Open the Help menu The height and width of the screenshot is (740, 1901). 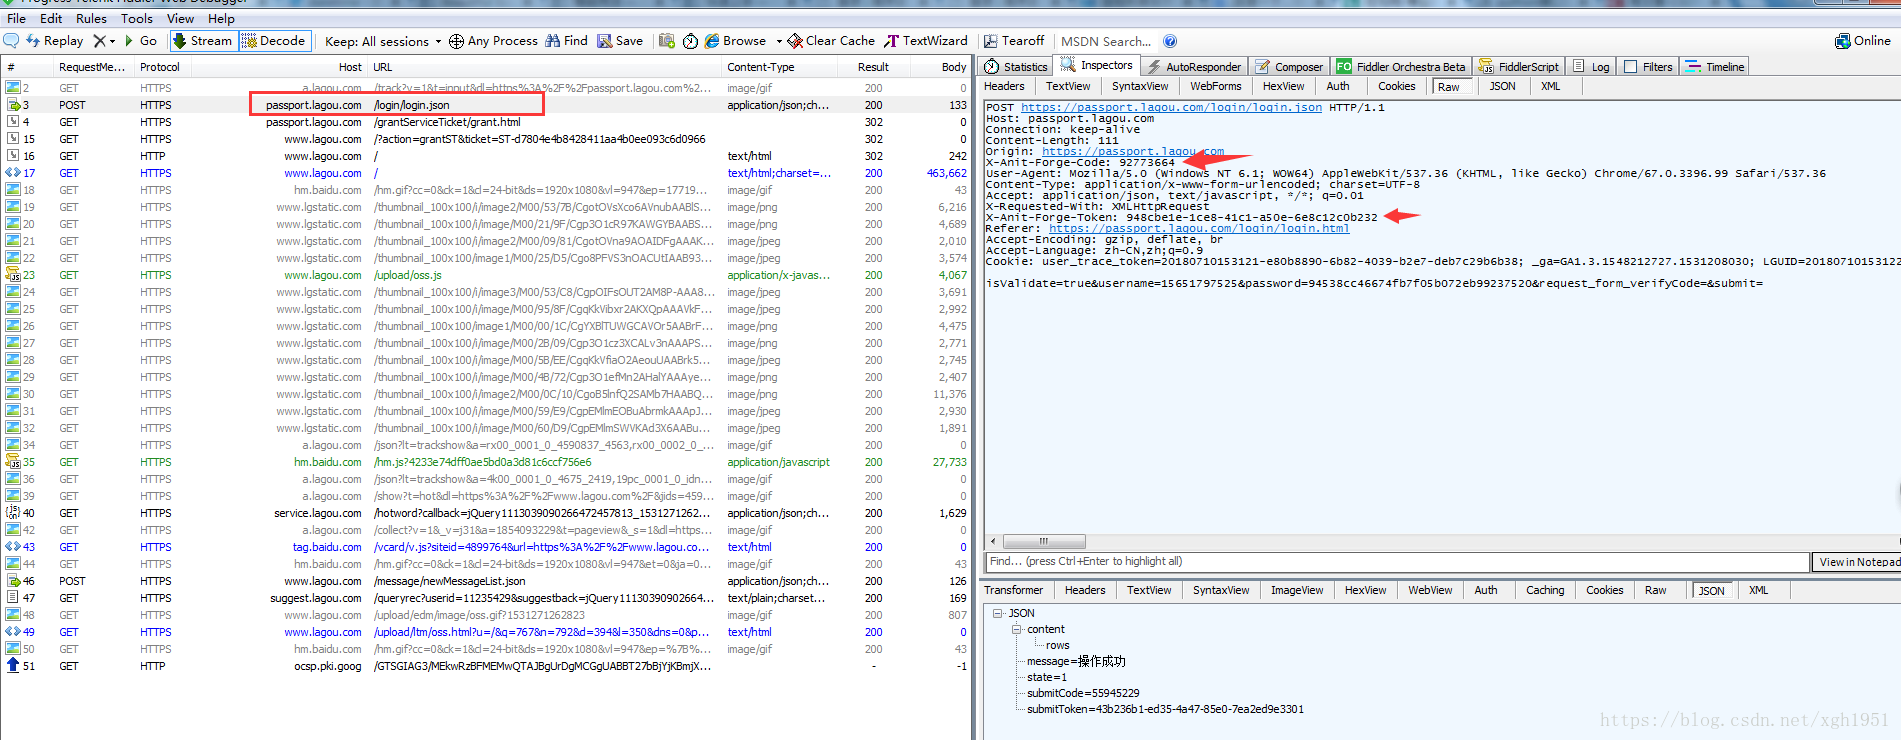221,18
